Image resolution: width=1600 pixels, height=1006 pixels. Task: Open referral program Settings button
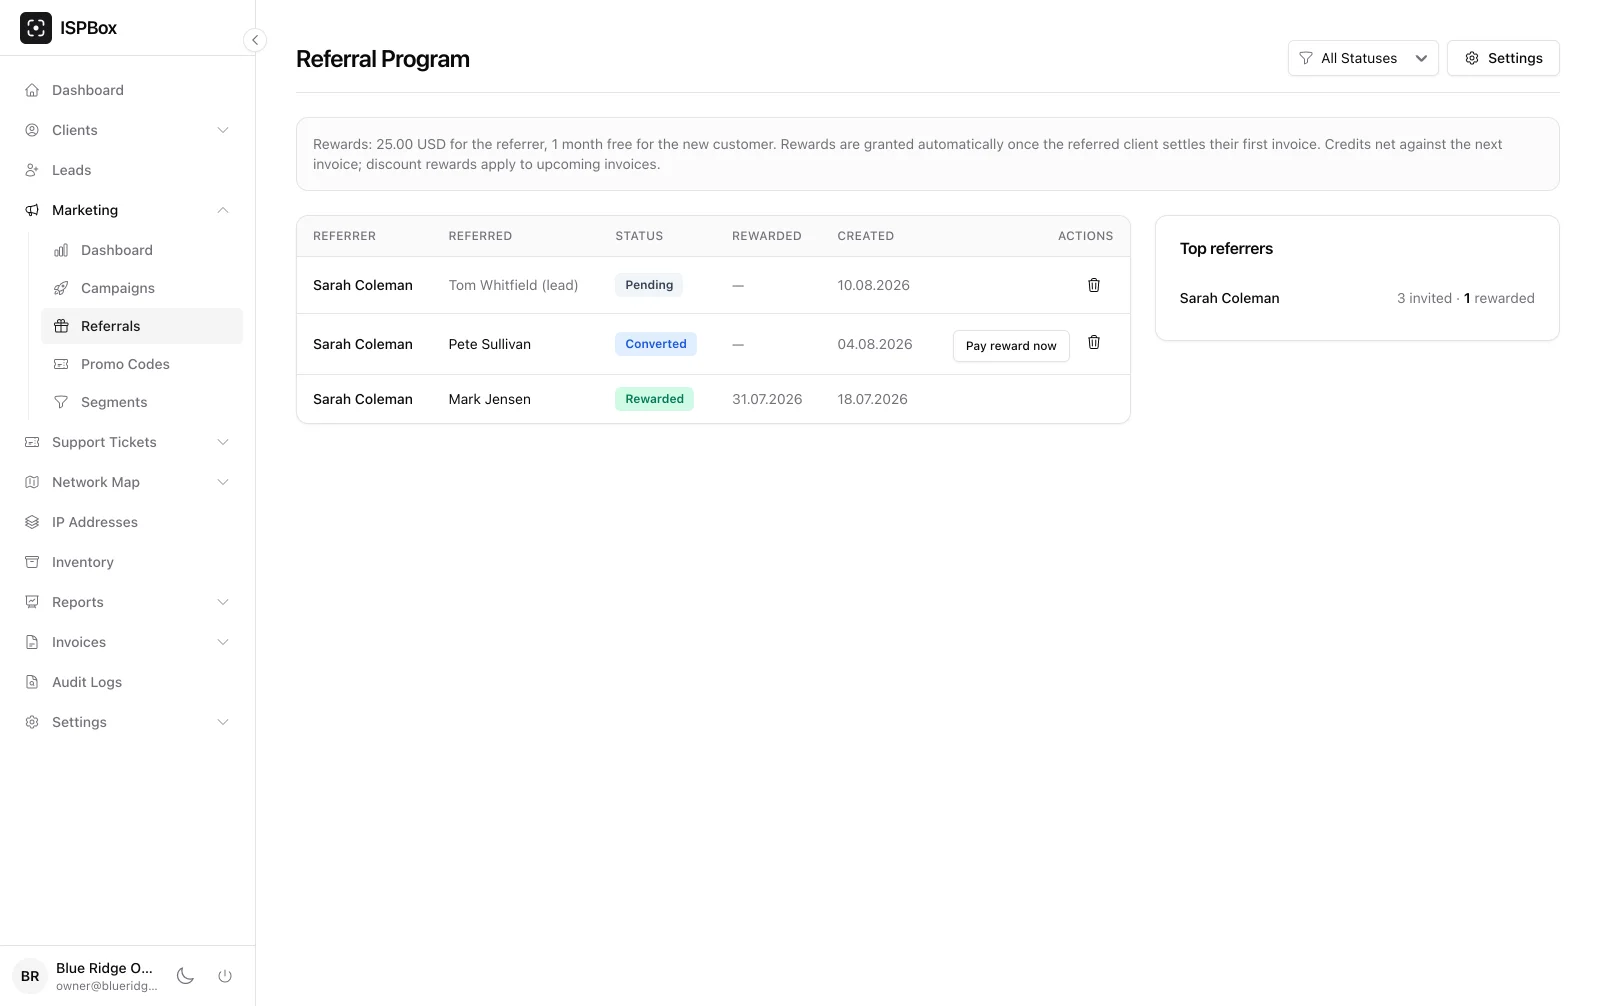pyautogui.click(x=1503, y=58)
